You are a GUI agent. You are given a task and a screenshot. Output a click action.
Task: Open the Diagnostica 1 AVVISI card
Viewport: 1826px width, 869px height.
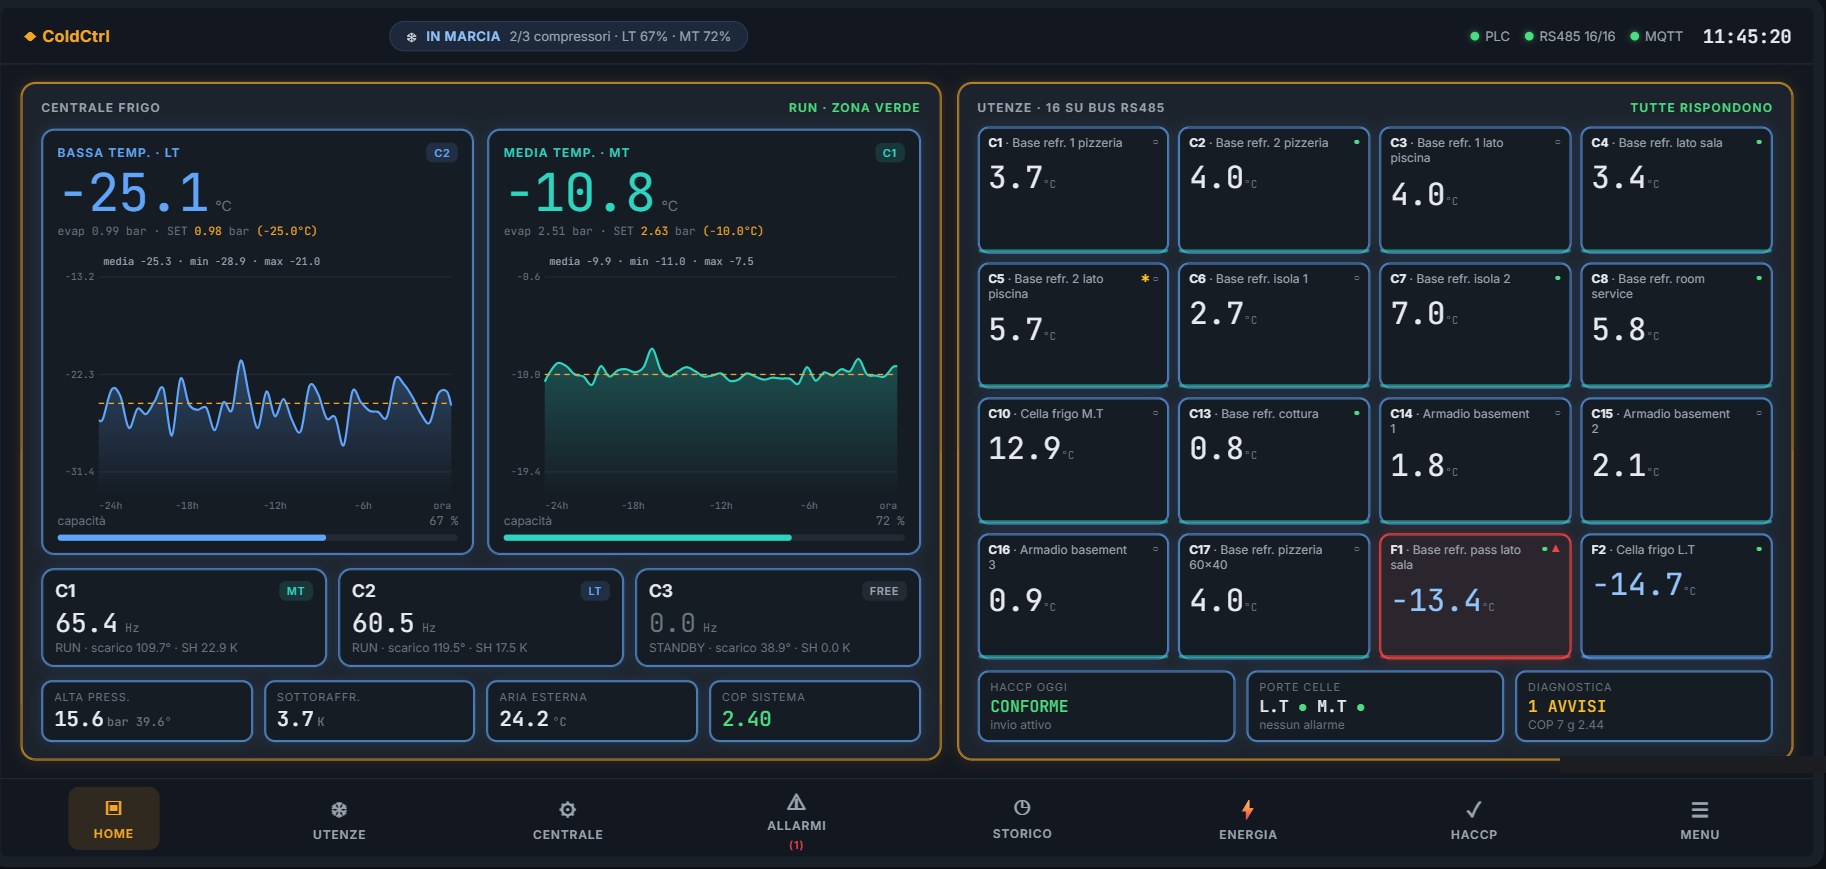[1644, 706]
